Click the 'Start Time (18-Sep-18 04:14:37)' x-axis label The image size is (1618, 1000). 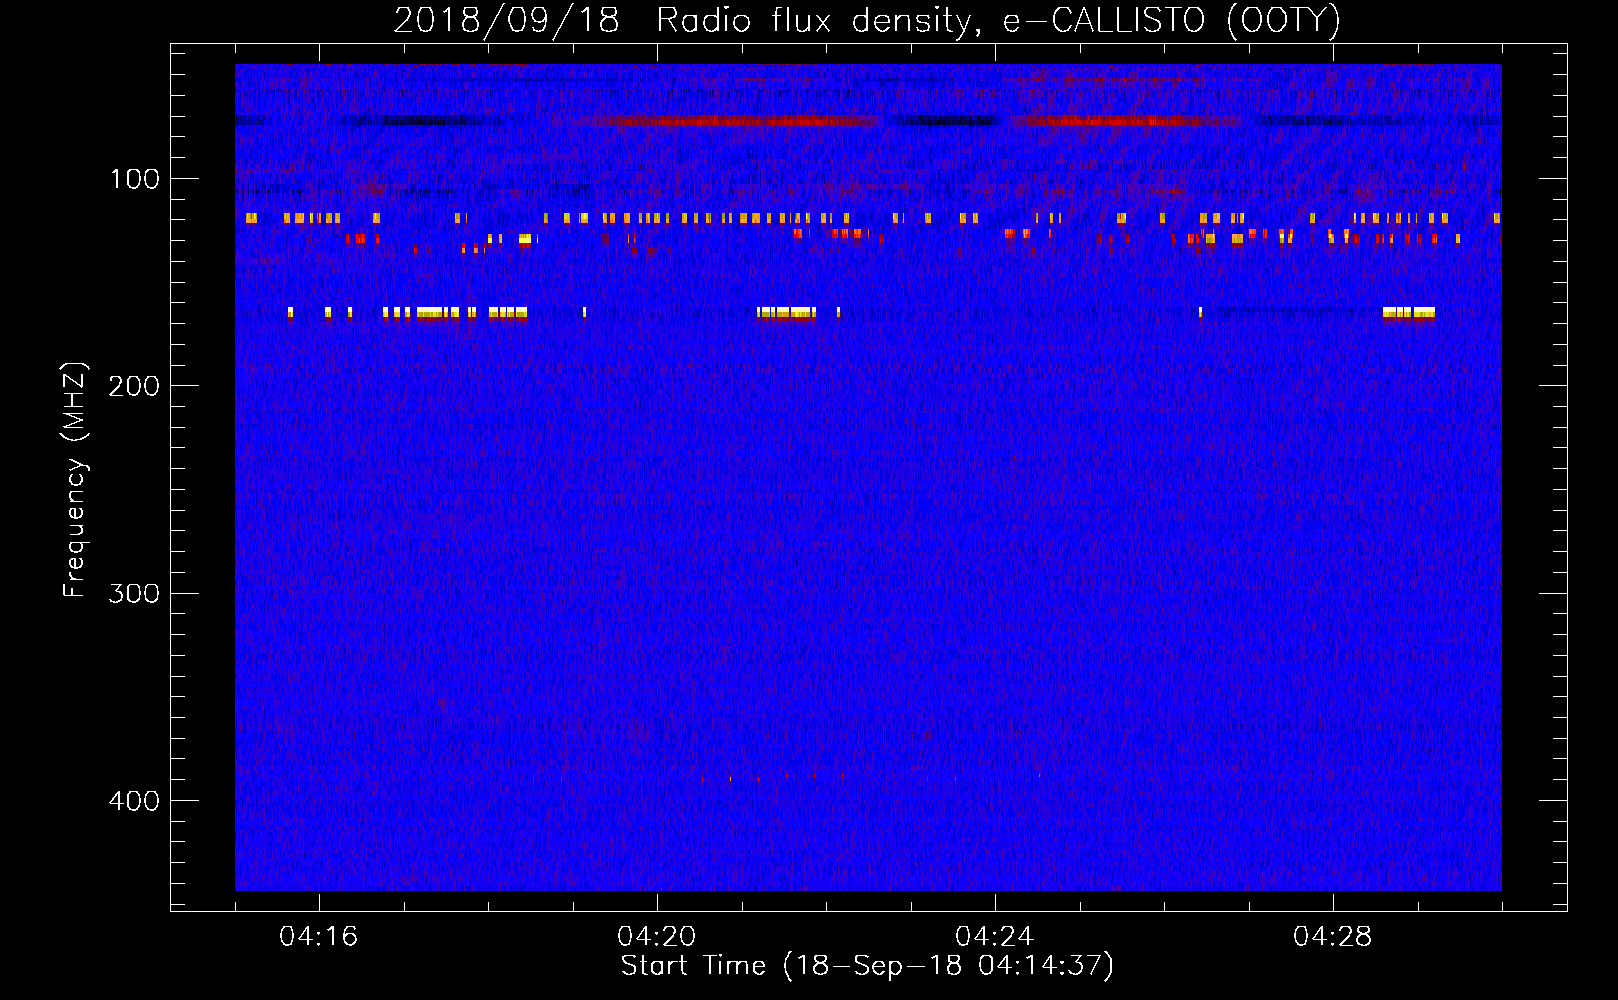(867, 966)
